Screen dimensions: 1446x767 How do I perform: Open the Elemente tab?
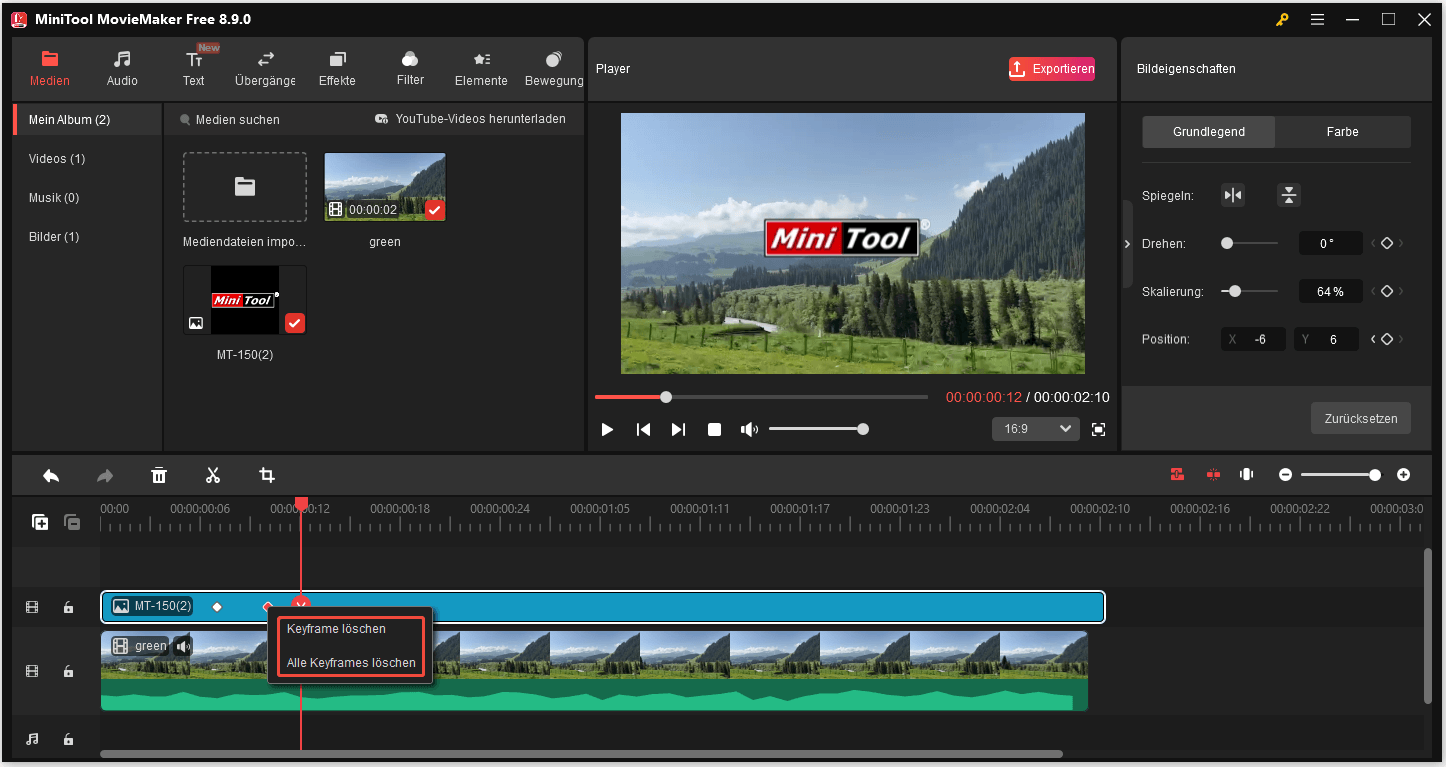pos(481,69)
